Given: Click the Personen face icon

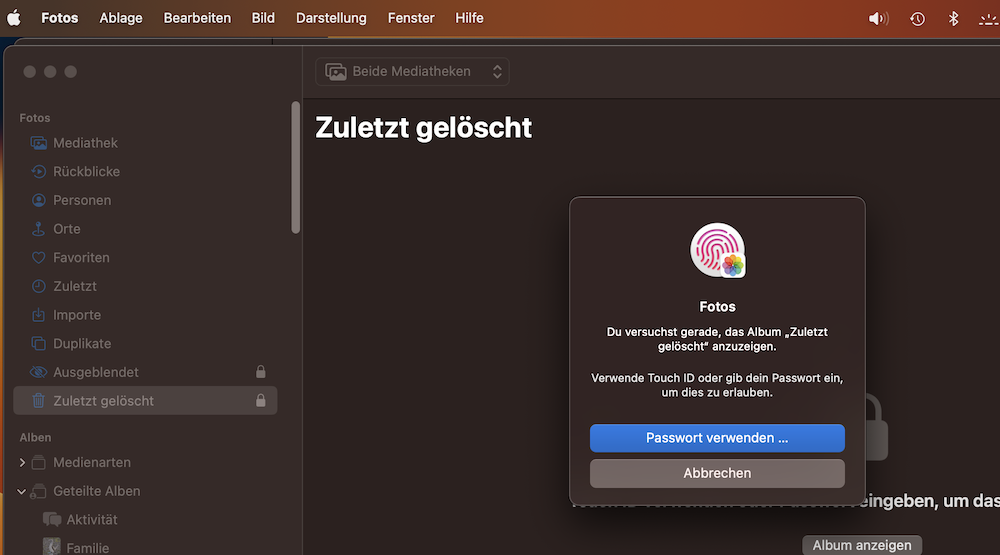Looking at the screenshot, I should tap(38, 200).
